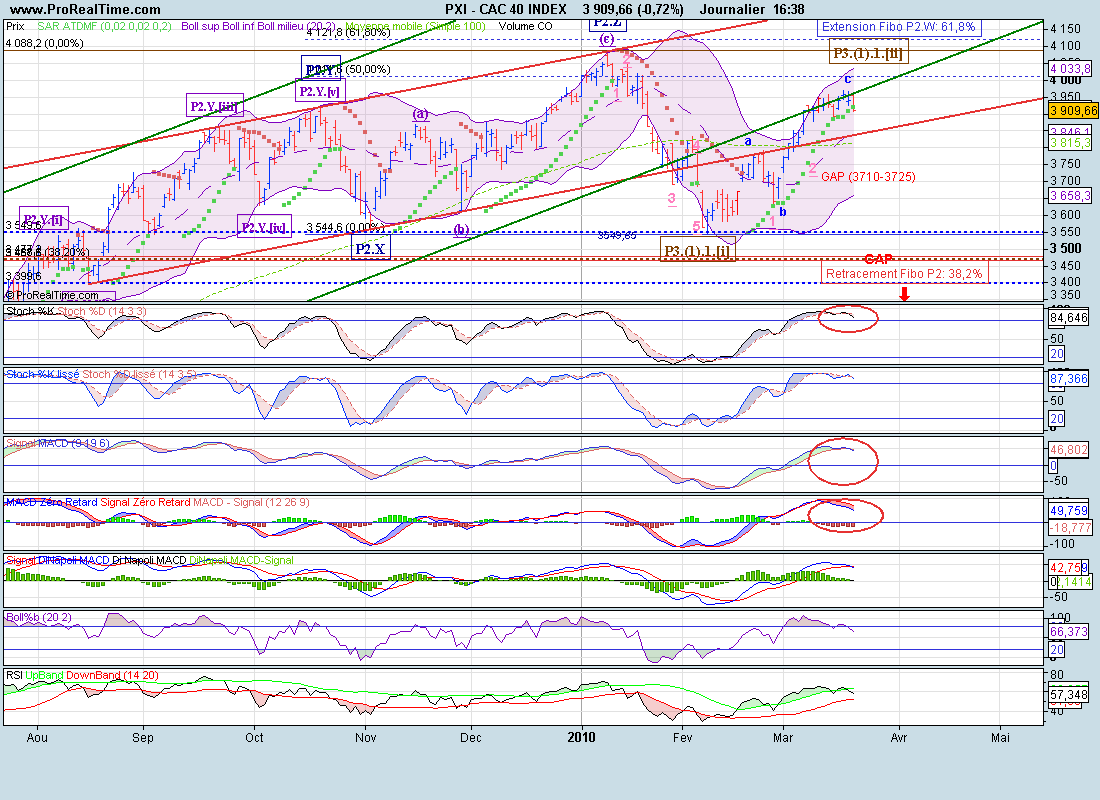1100x800 pixels.
Task: Click the Volume CO legend label
Action: coord(525,26)
